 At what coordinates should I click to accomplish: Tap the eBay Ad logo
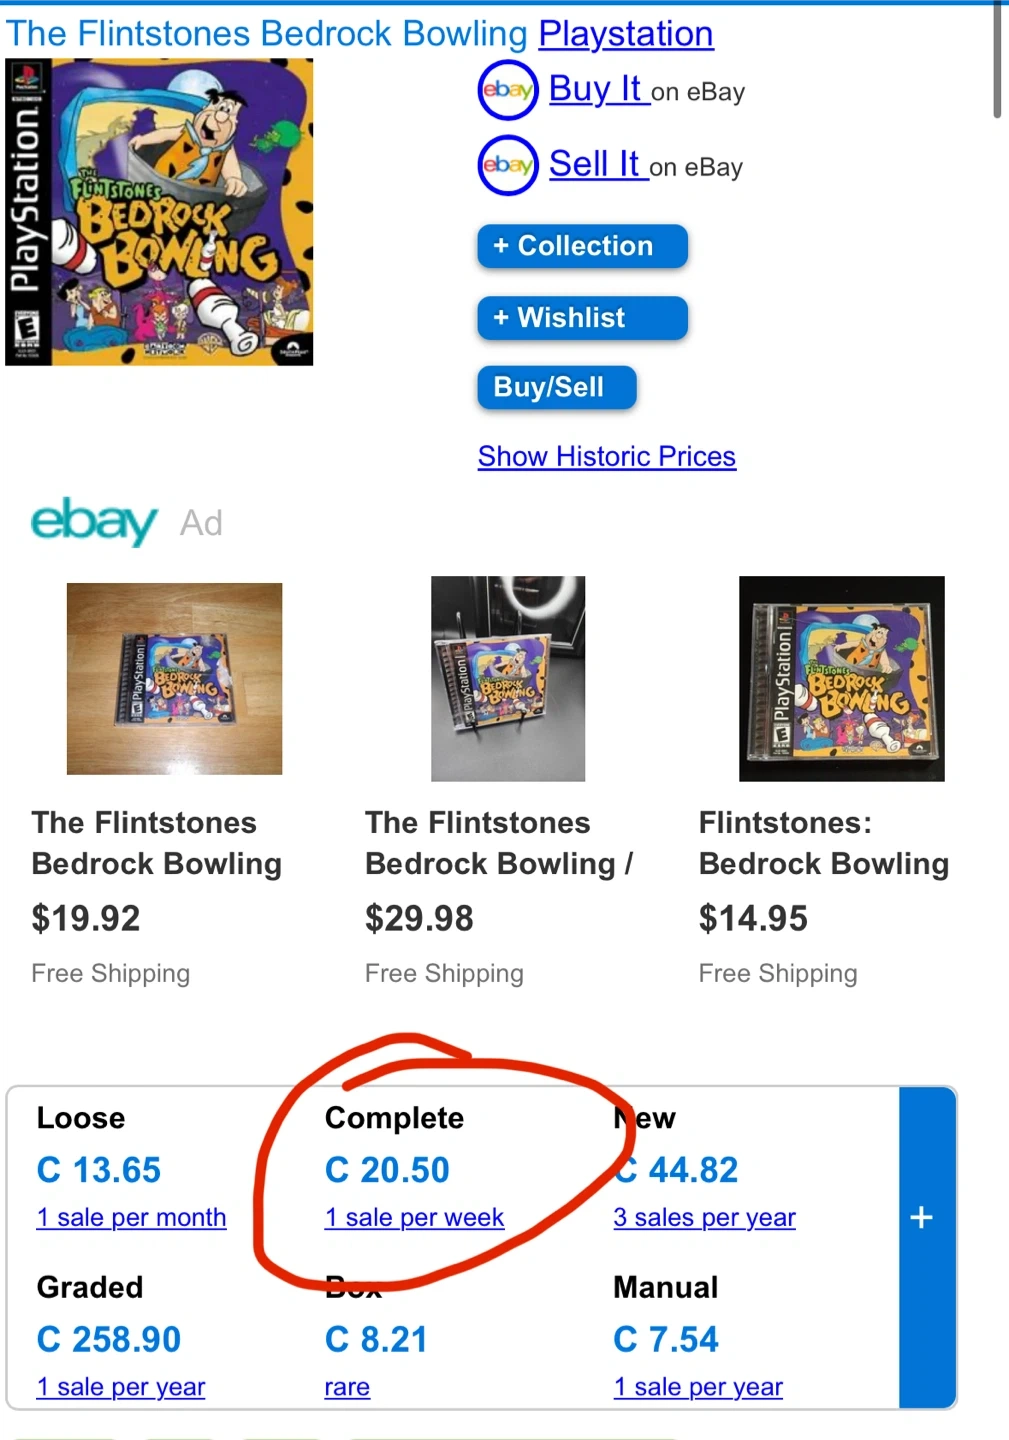point(94,521)
